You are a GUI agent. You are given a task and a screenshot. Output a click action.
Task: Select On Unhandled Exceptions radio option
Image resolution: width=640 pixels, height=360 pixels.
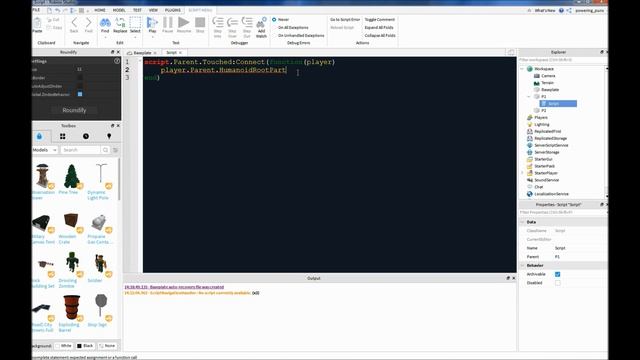point(274,36)
